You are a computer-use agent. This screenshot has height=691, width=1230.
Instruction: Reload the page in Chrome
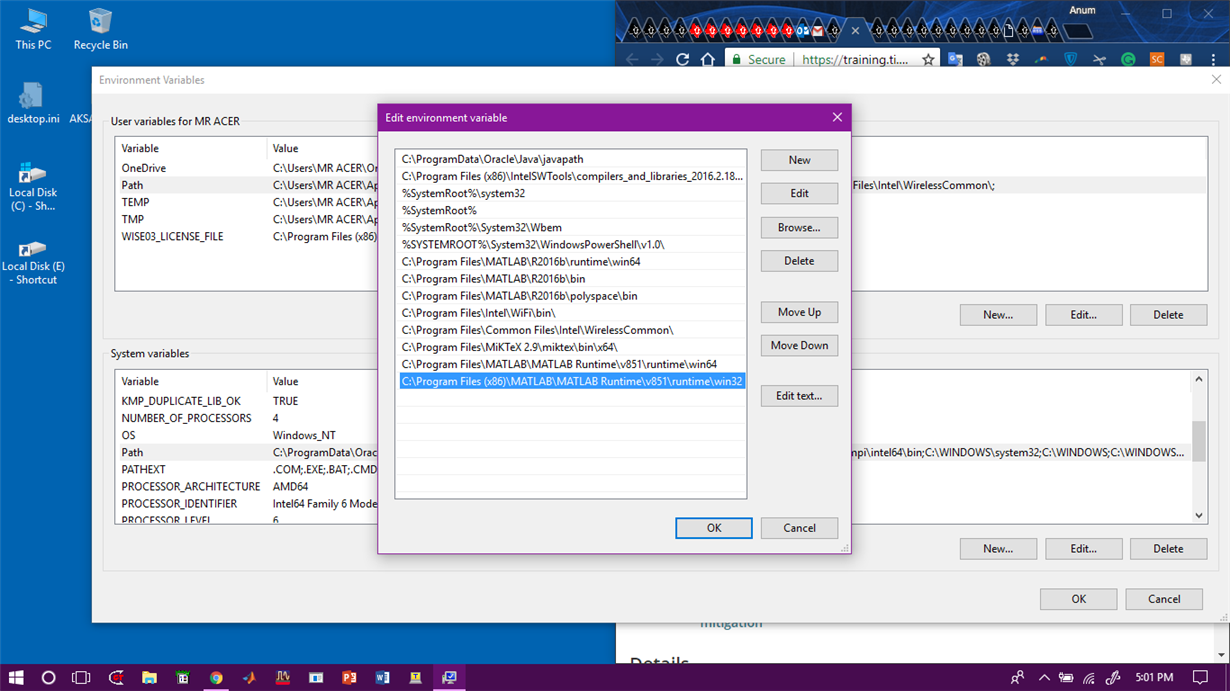tap(682, 60)
